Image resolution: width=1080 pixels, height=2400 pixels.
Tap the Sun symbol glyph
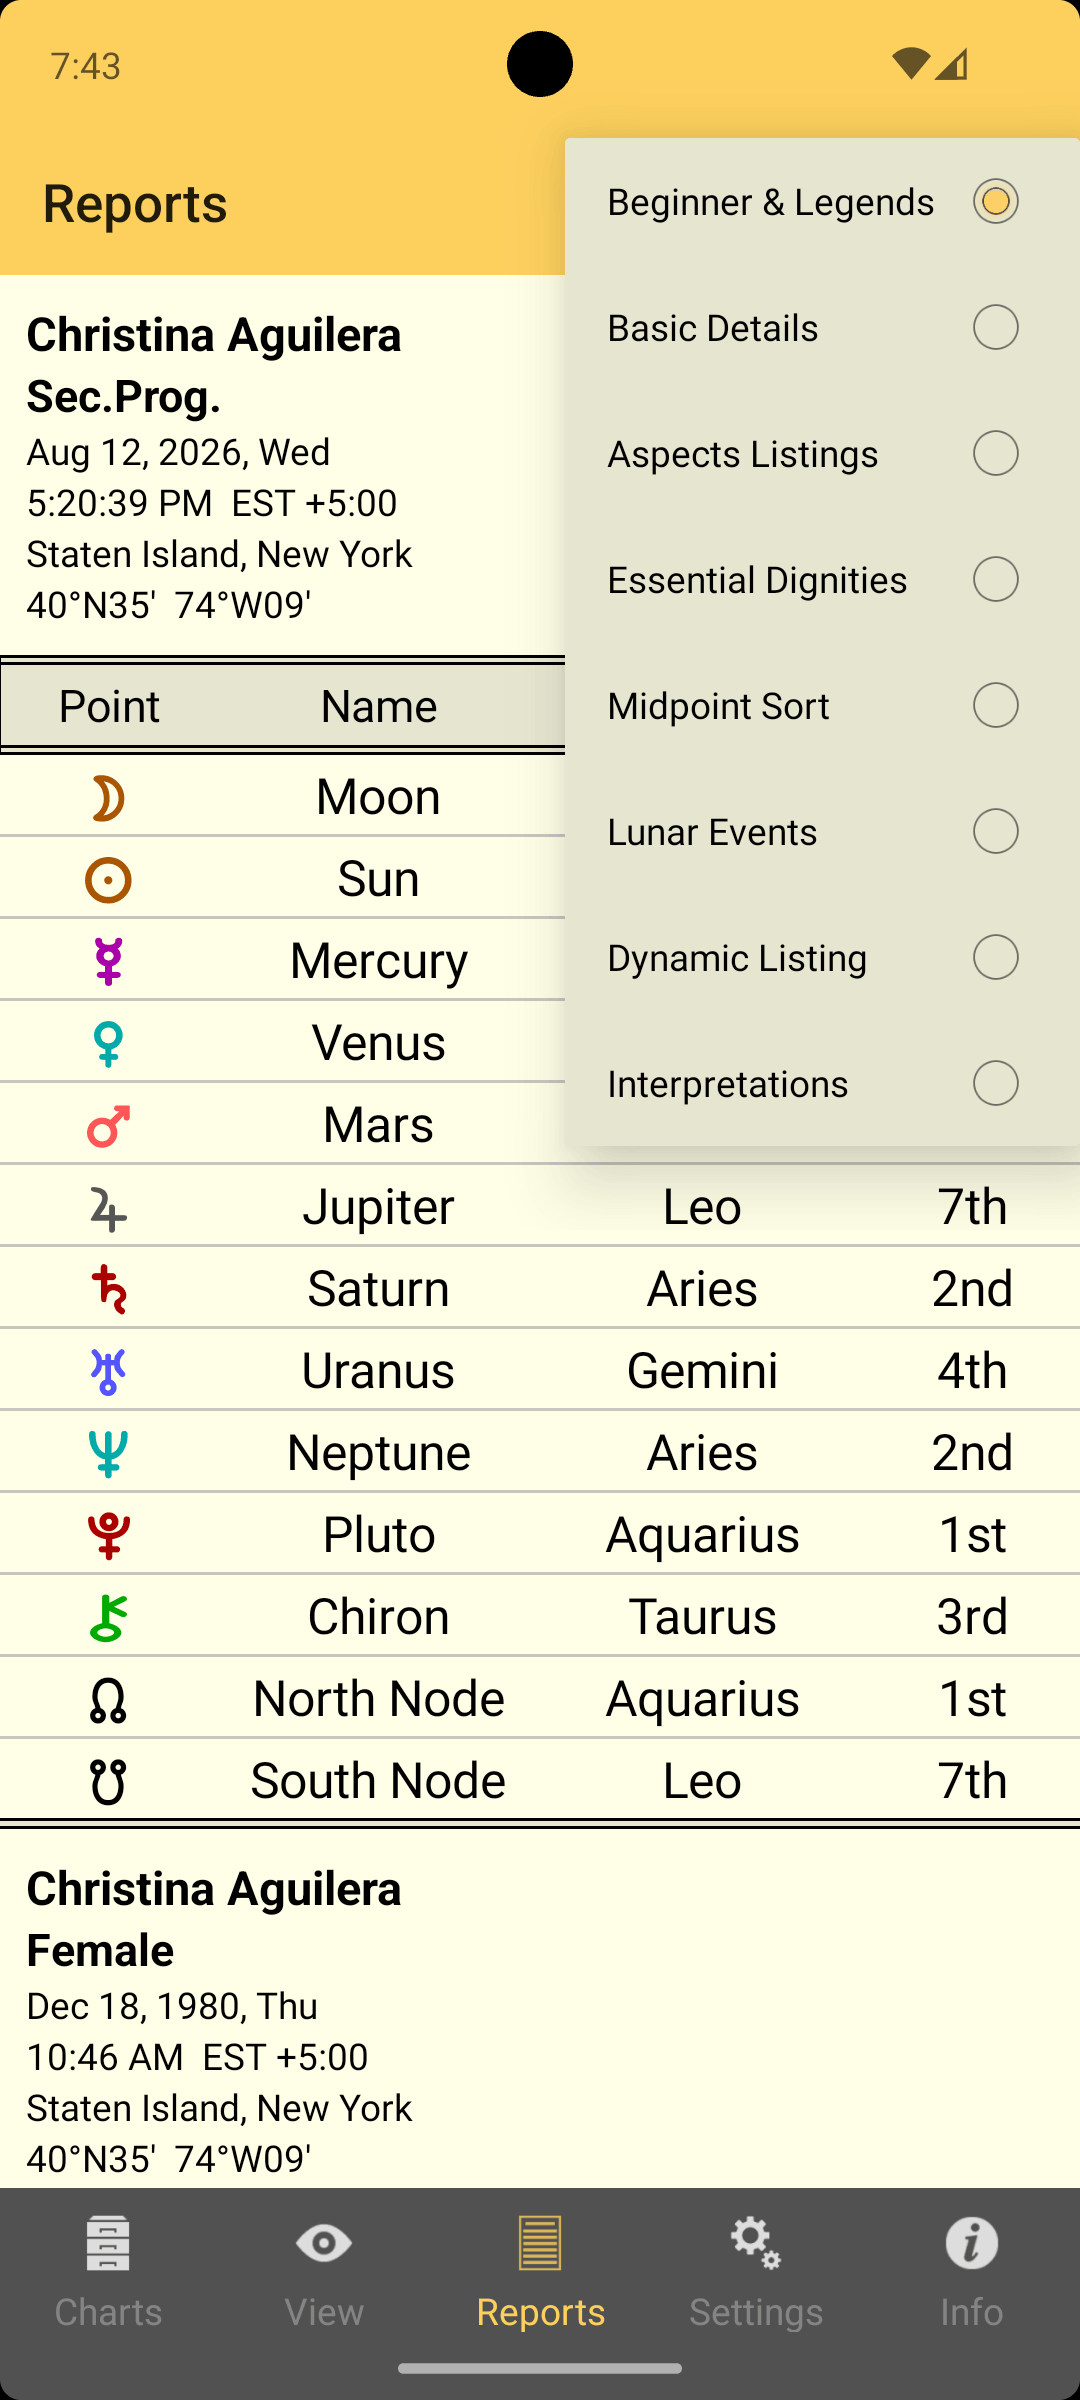pos(108,880)
